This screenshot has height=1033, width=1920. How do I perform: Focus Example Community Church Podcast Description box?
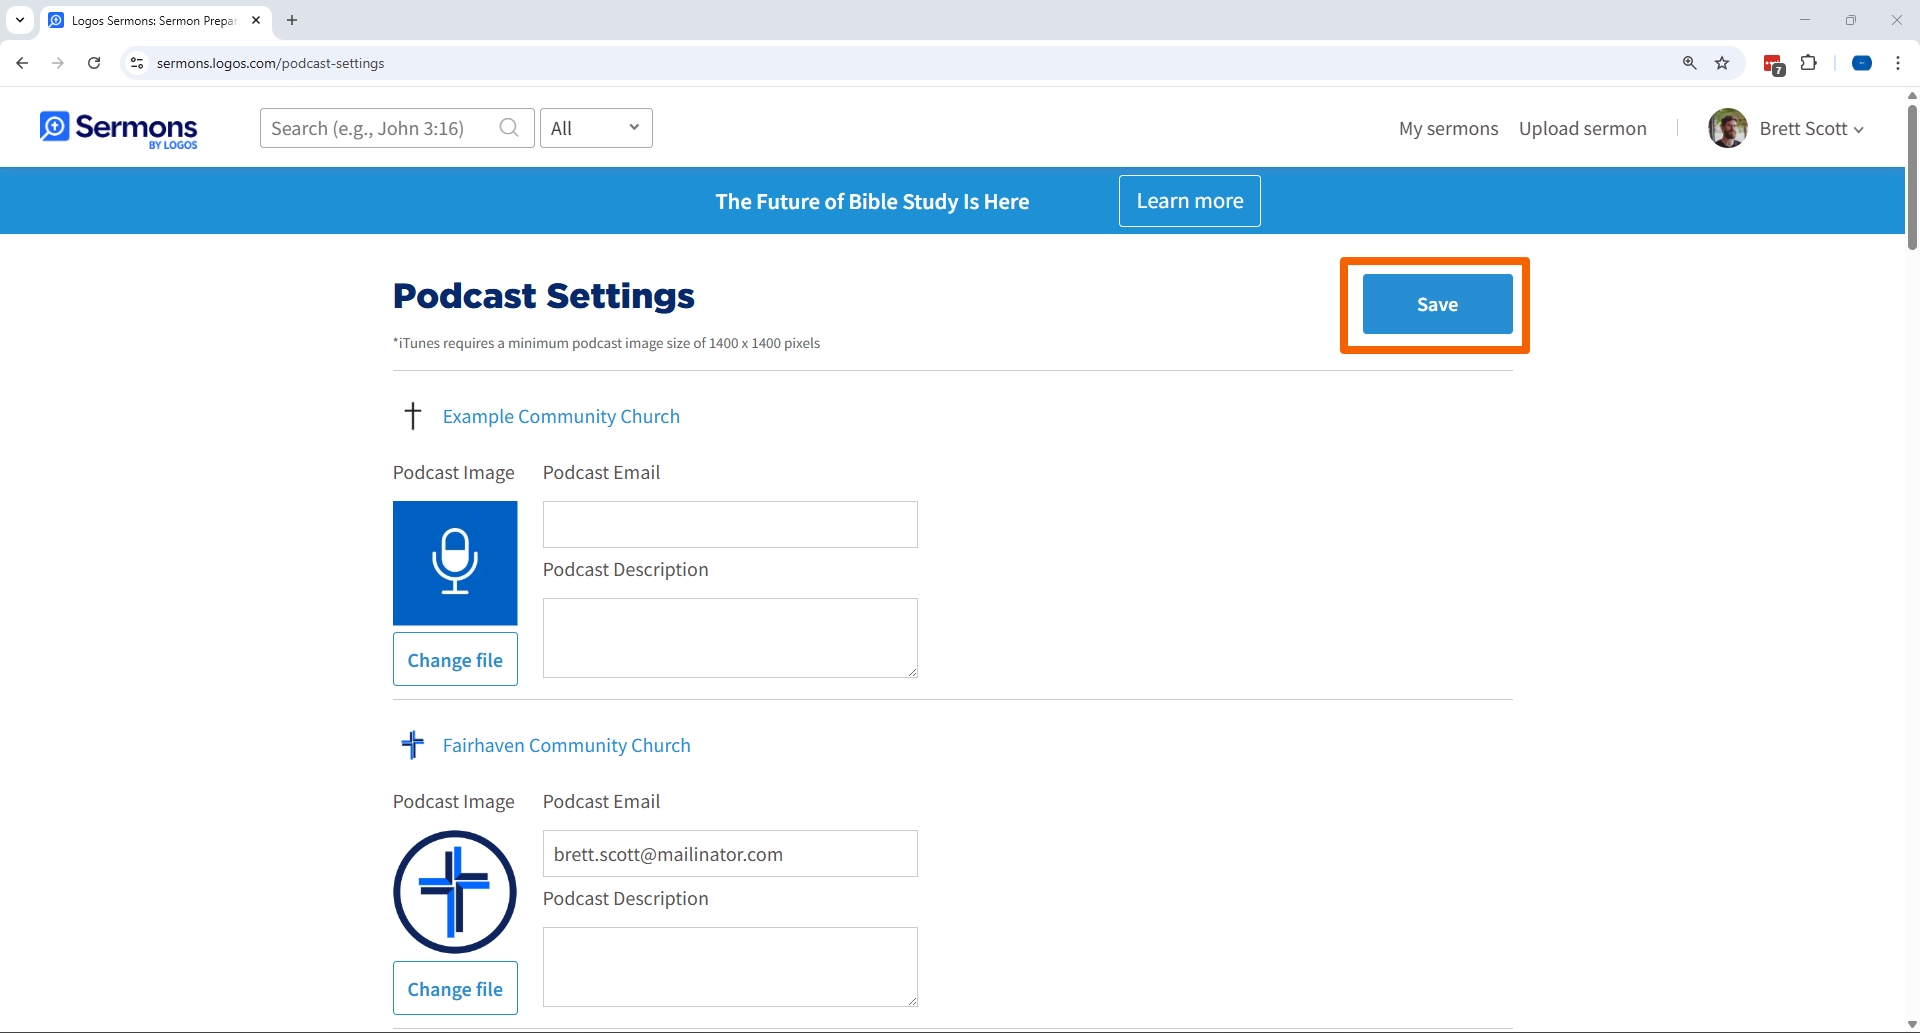(730, 638)
